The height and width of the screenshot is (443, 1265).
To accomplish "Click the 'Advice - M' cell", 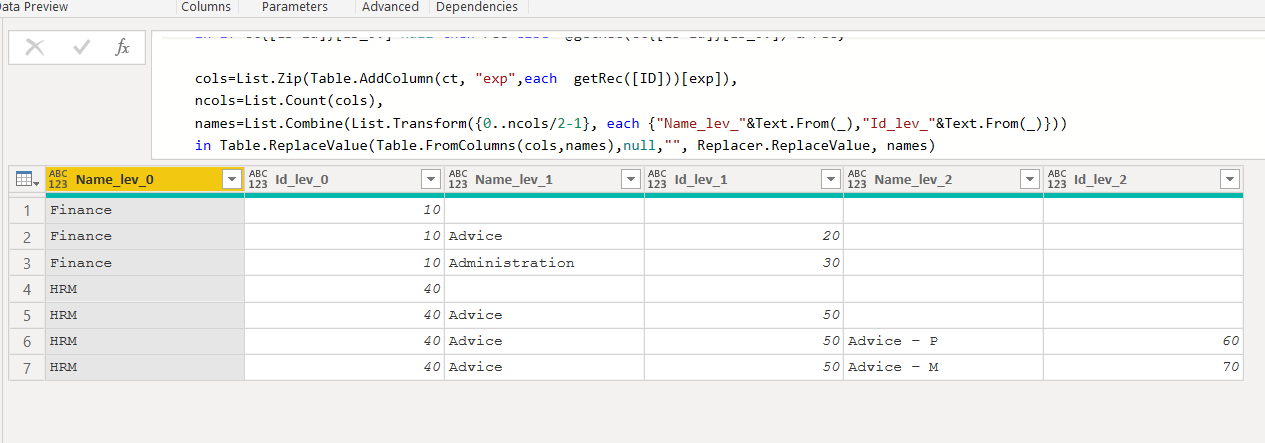I will [943, 367].
